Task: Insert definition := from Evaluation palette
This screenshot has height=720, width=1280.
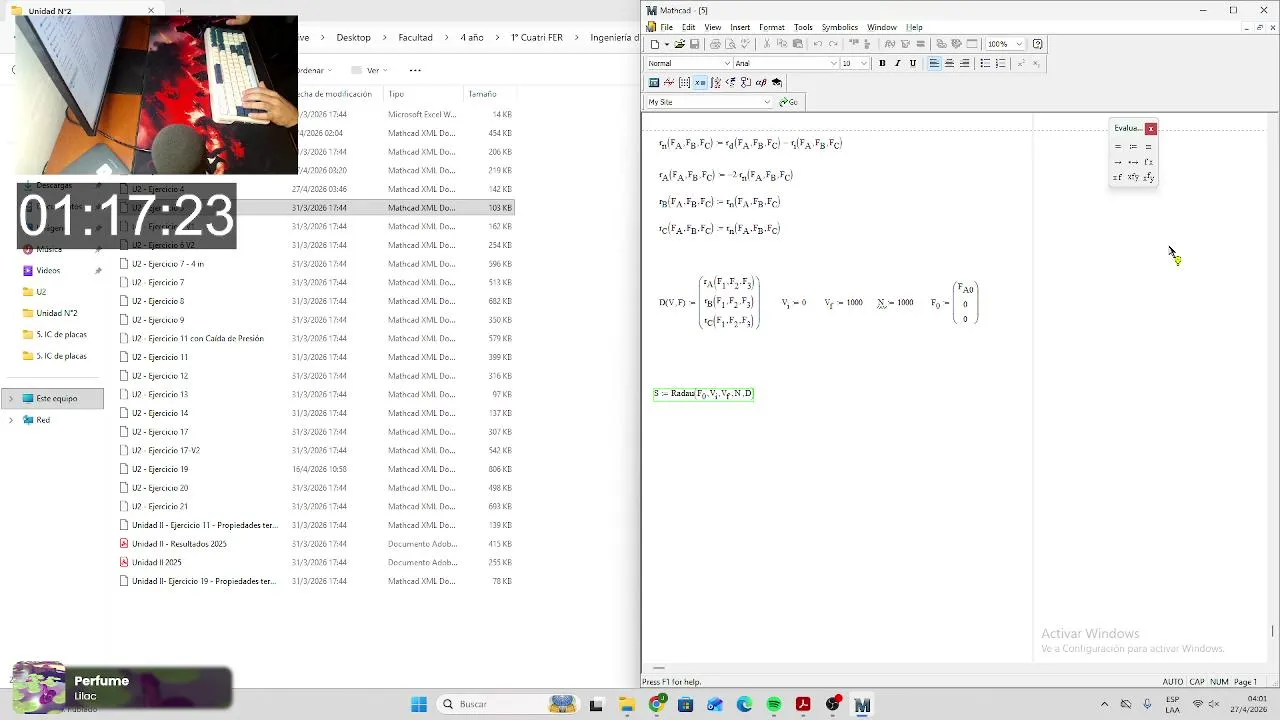Action: coord(1133,147)
